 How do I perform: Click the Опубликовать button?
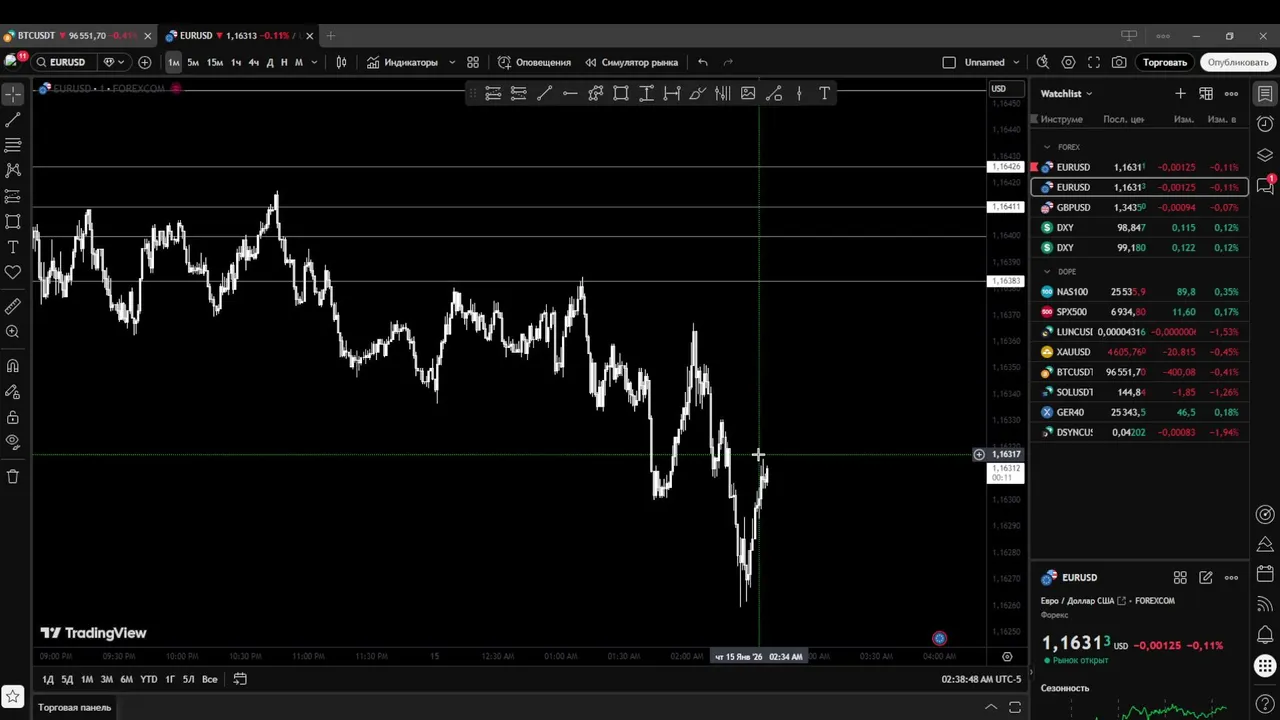click(1238, 62)
